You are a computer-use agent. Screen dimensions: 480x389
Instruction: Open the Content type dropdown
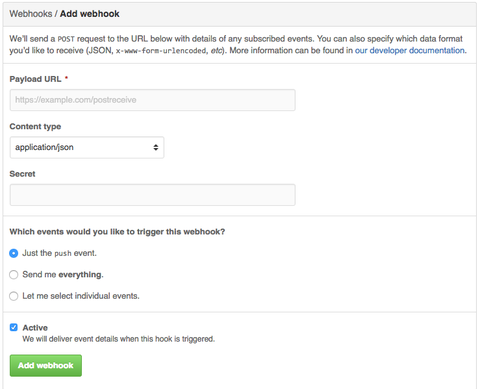point(87,147)
